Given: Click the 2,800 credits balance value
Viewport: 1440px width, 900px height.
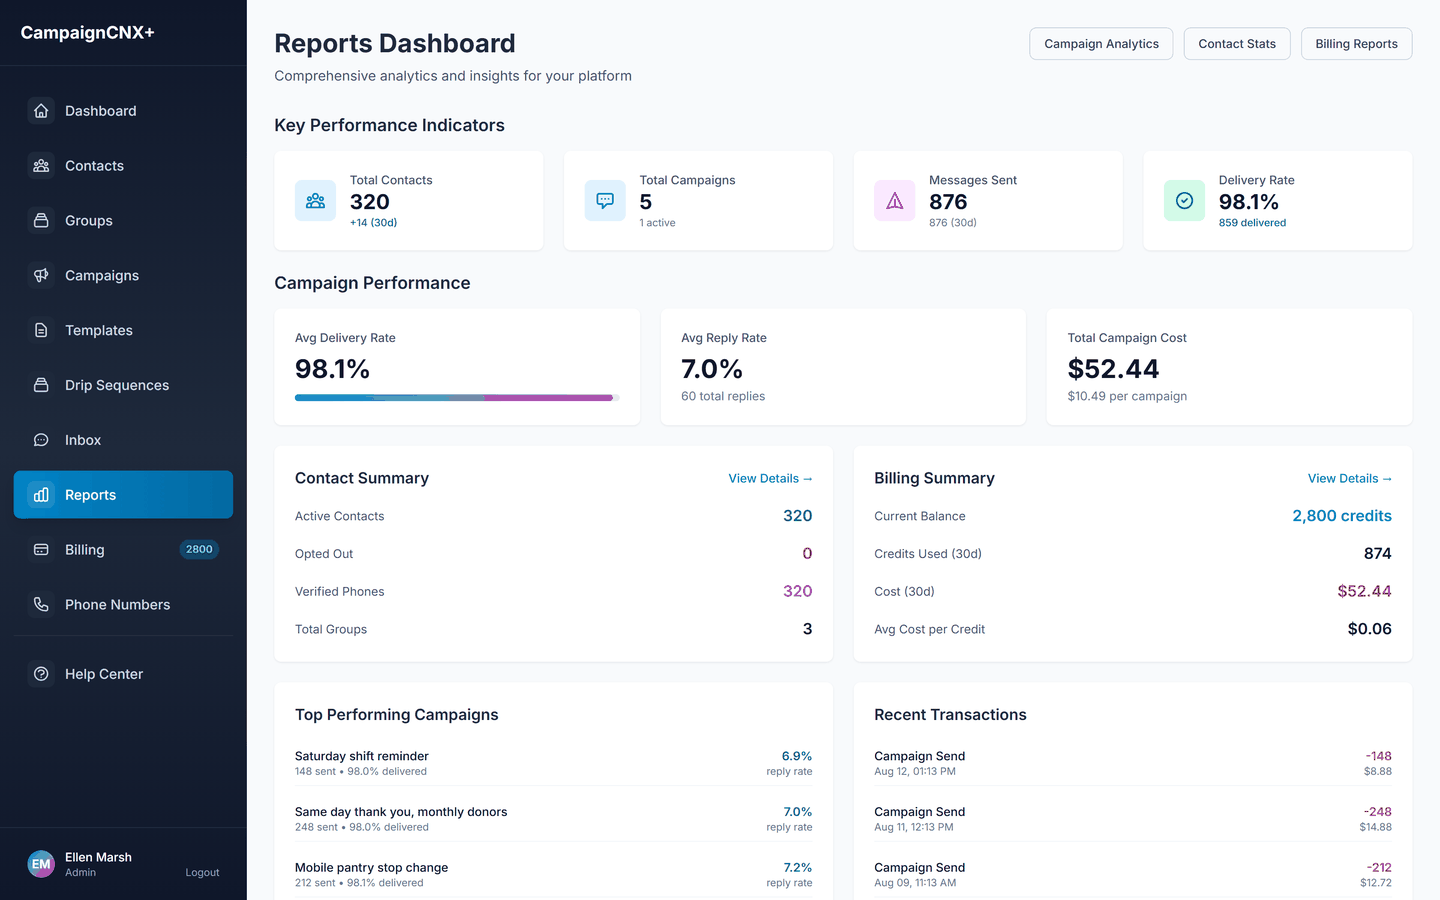Looking at the screenshot, I should click(x=1342, y=516).
